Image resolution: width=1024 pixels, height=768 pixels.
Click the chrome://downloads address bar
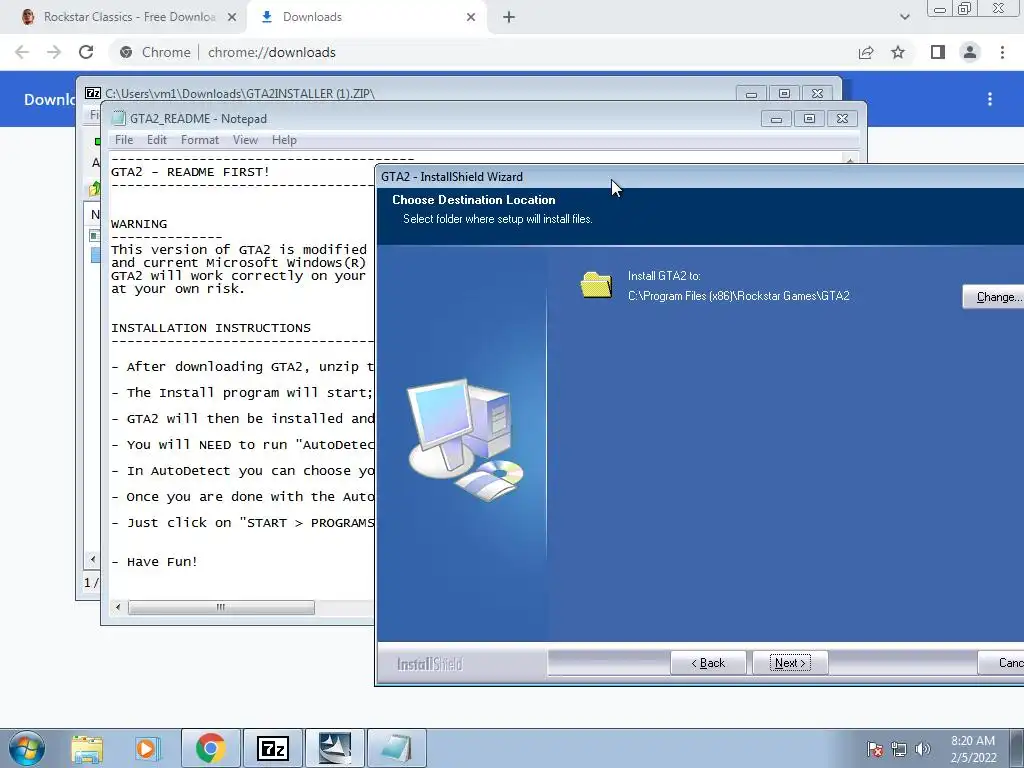pyautogui.click(x=483, y=52)
